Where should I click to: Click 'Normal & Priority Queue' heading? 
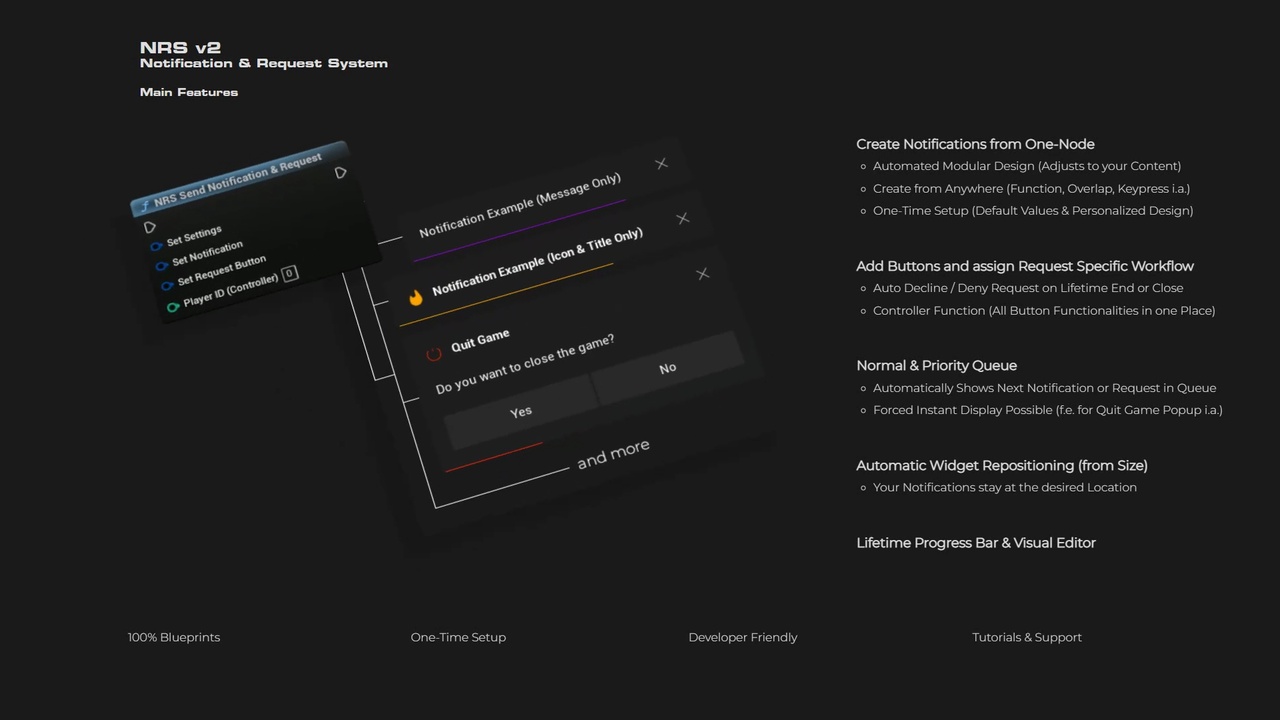coord(936,365)
